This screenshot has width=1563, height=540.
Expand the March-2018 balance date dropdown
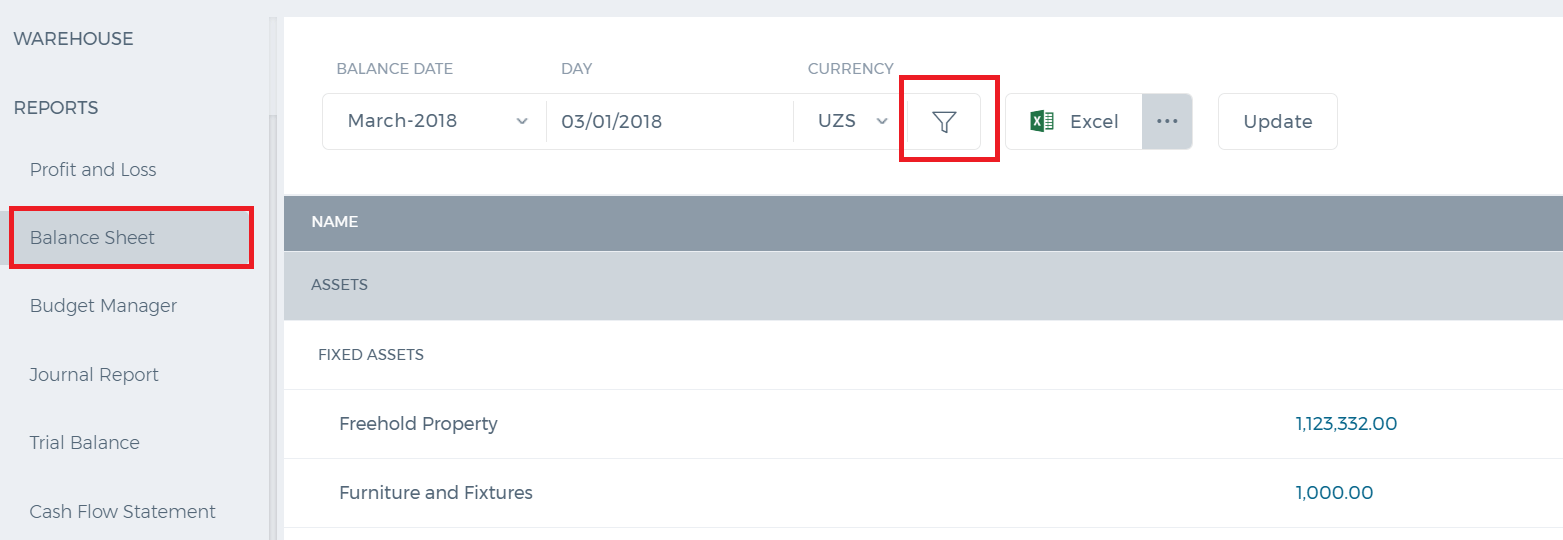click(434, 122)
